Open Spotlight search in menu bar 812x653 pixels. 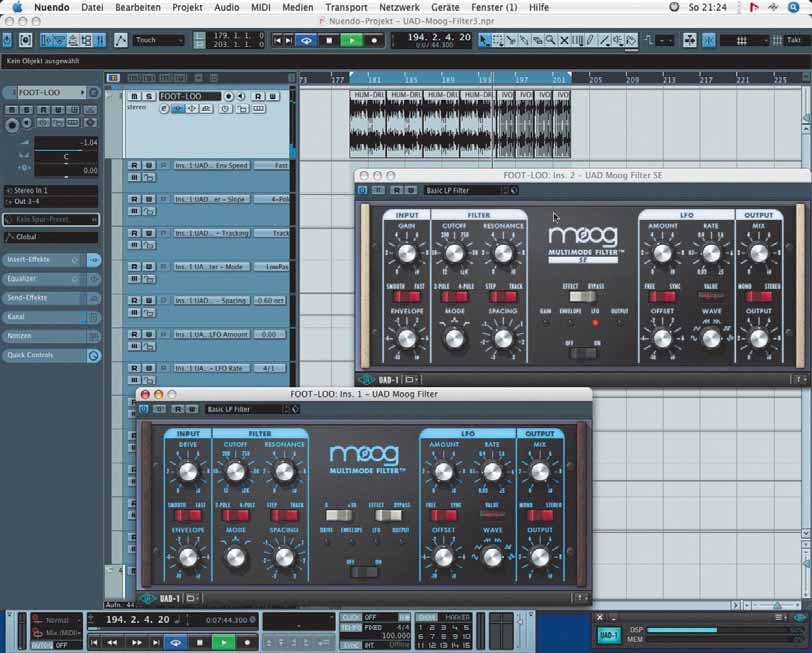[x=793, y=7]
